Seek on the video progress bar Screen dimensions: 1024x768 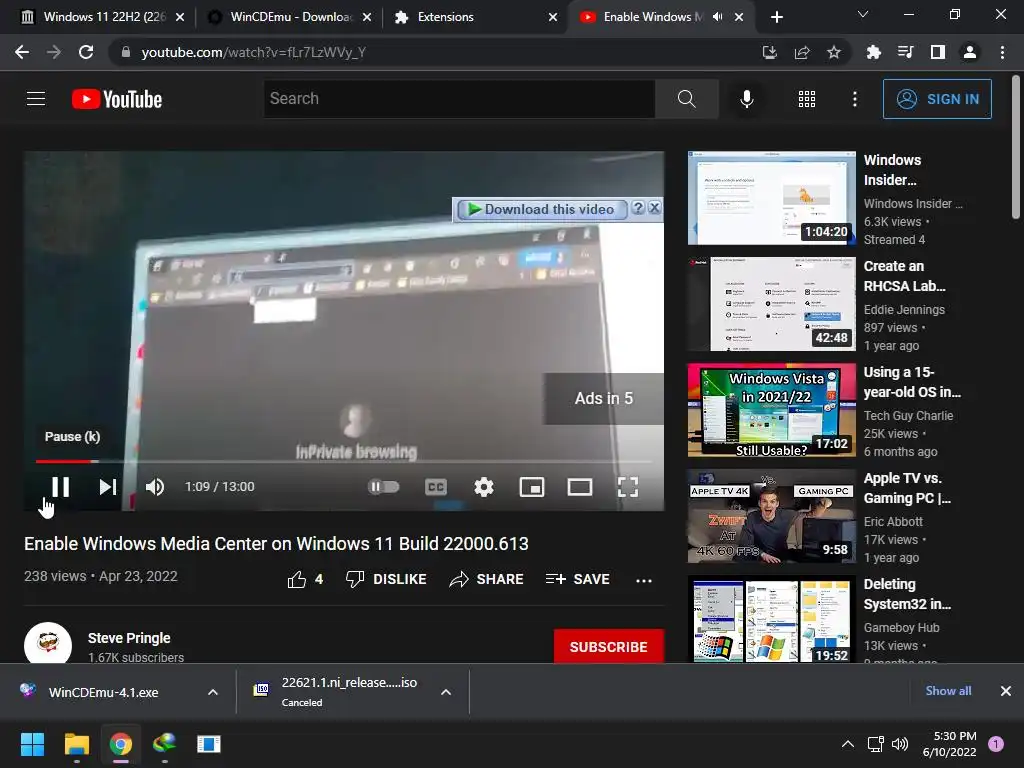[344, 461]
